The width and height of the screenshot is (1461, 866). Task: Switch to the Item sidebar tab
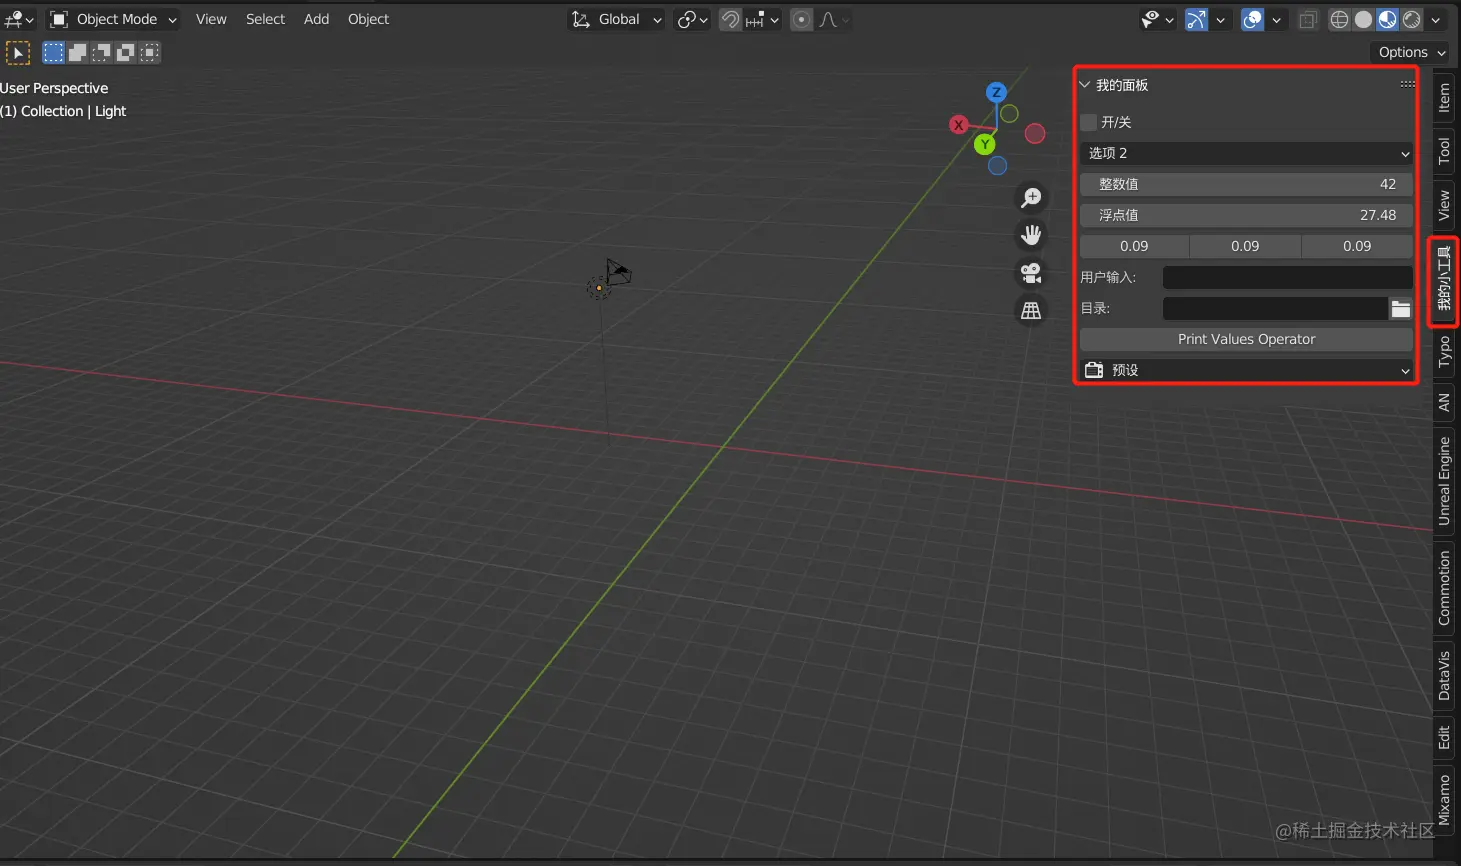click(x=1444, y=98)
